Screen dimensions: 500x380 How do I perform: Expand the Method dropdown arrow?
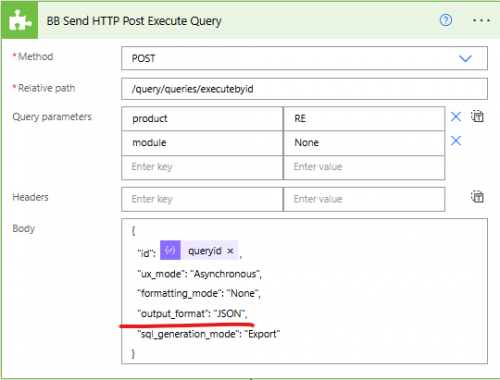click(465, 59)
